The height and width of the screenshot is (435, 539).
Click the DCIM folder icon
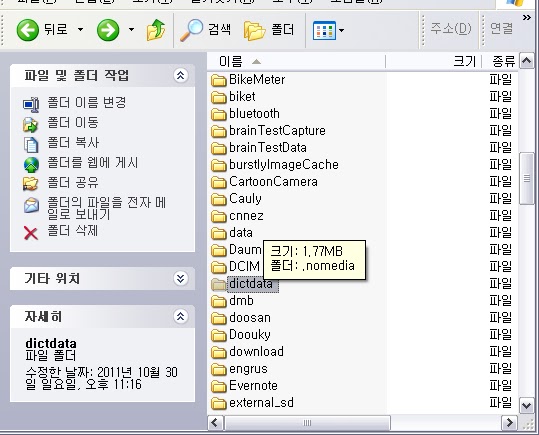(218, 267)
